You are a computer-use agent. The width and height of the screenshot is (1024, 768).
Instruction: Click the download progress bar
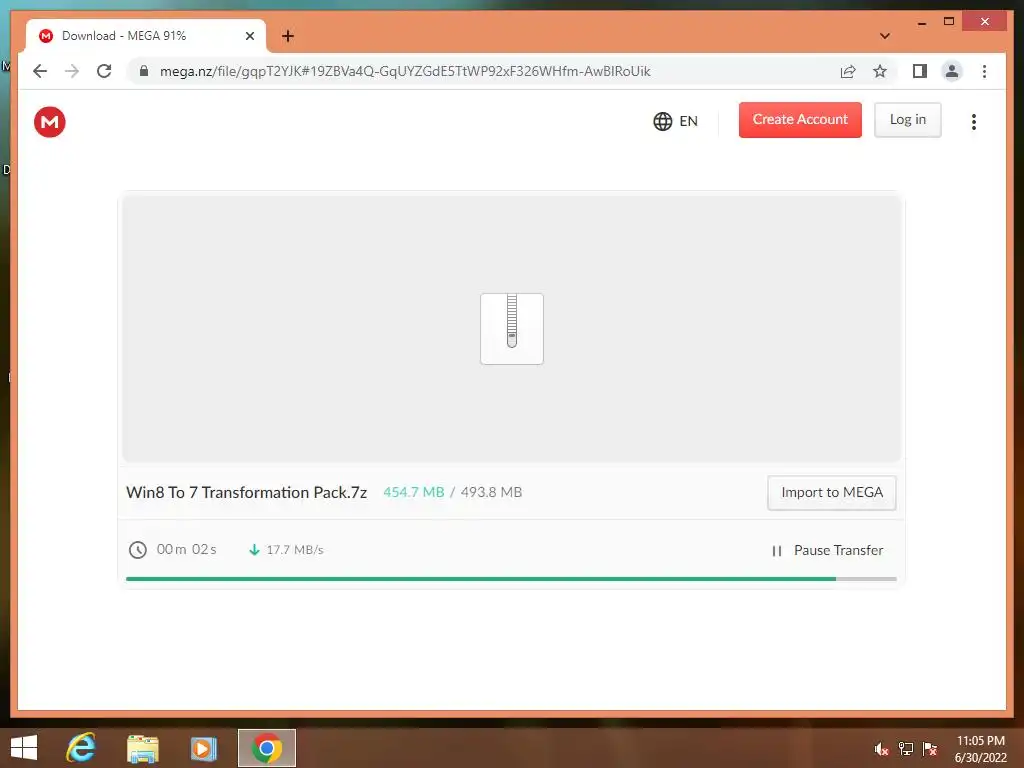tap(511, 579)
